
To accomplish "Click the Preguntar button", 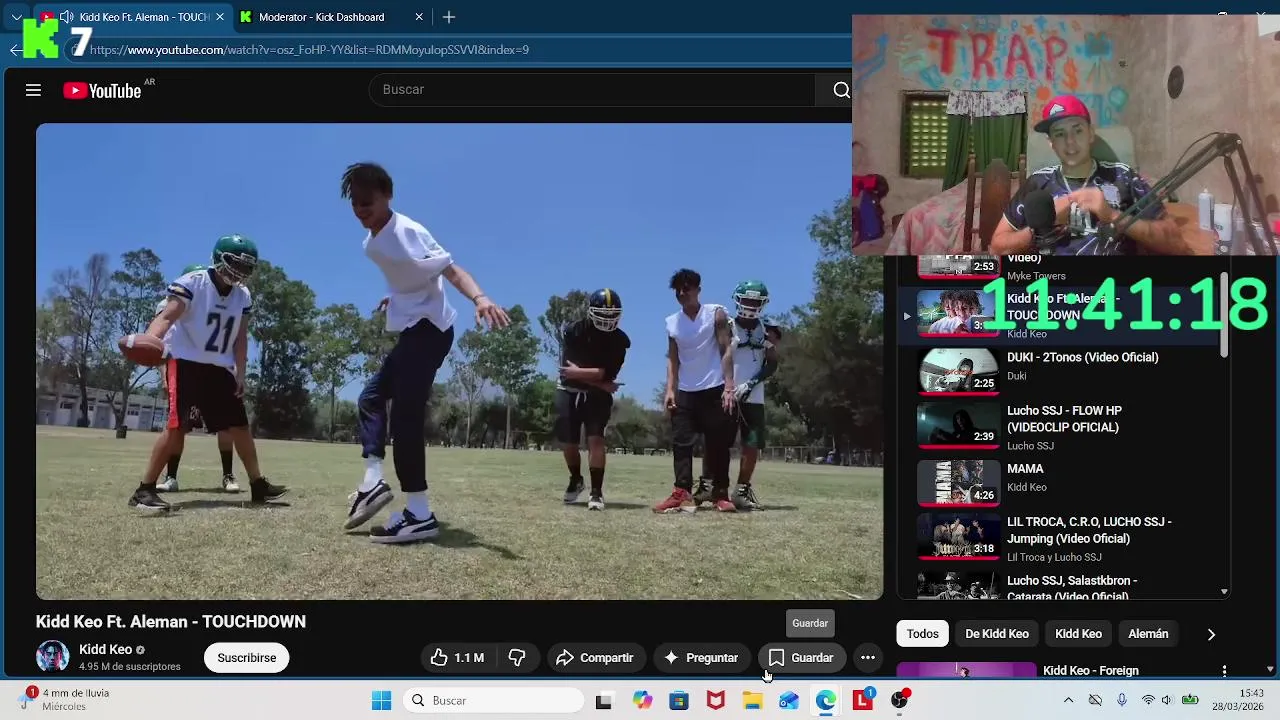I will (x=700, y=658).
